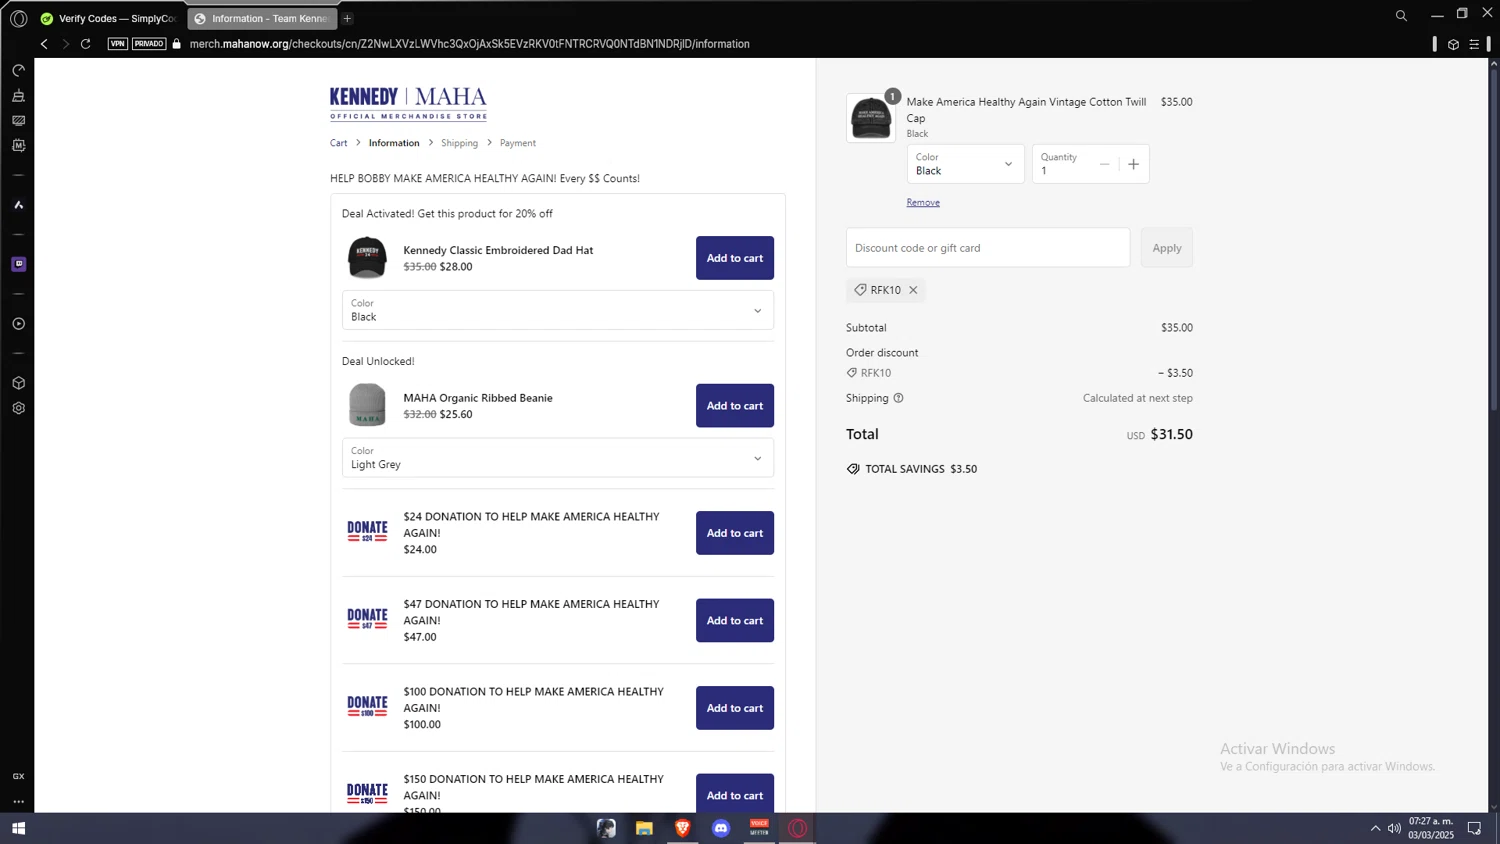Add Kennedy Classic Dad Hat to cart
The height and width of the screenshot is (844, 1500).
pos(735,258)
